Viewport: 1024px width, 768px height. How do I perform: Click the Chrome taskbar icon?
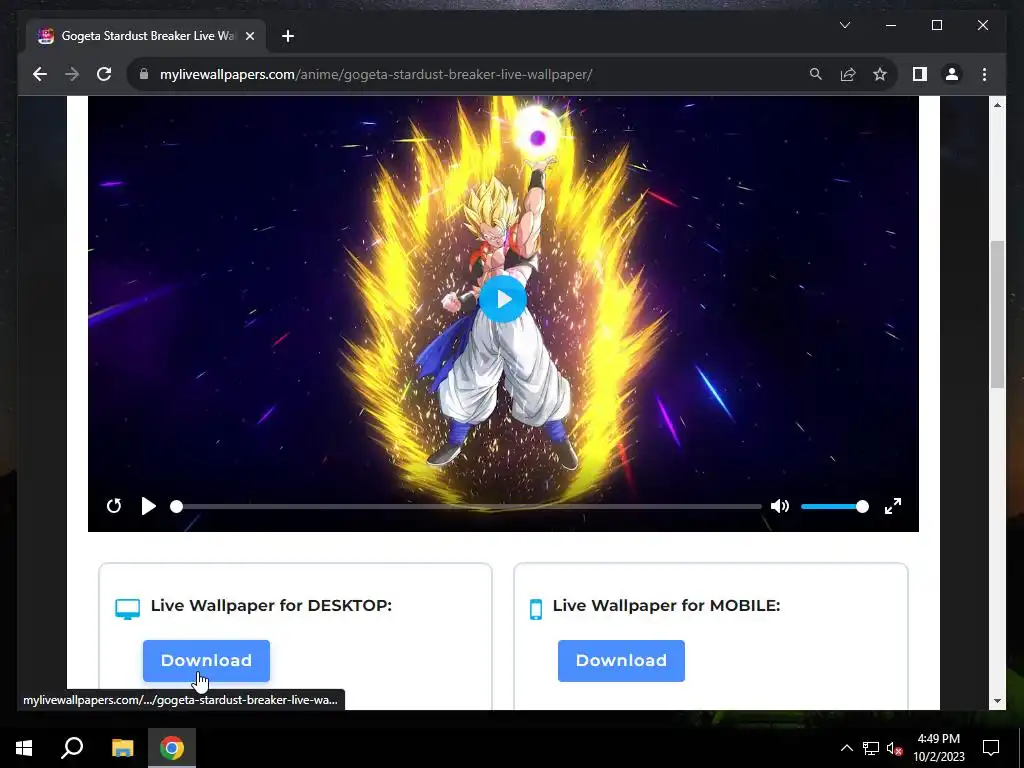(x=172, y=748)
